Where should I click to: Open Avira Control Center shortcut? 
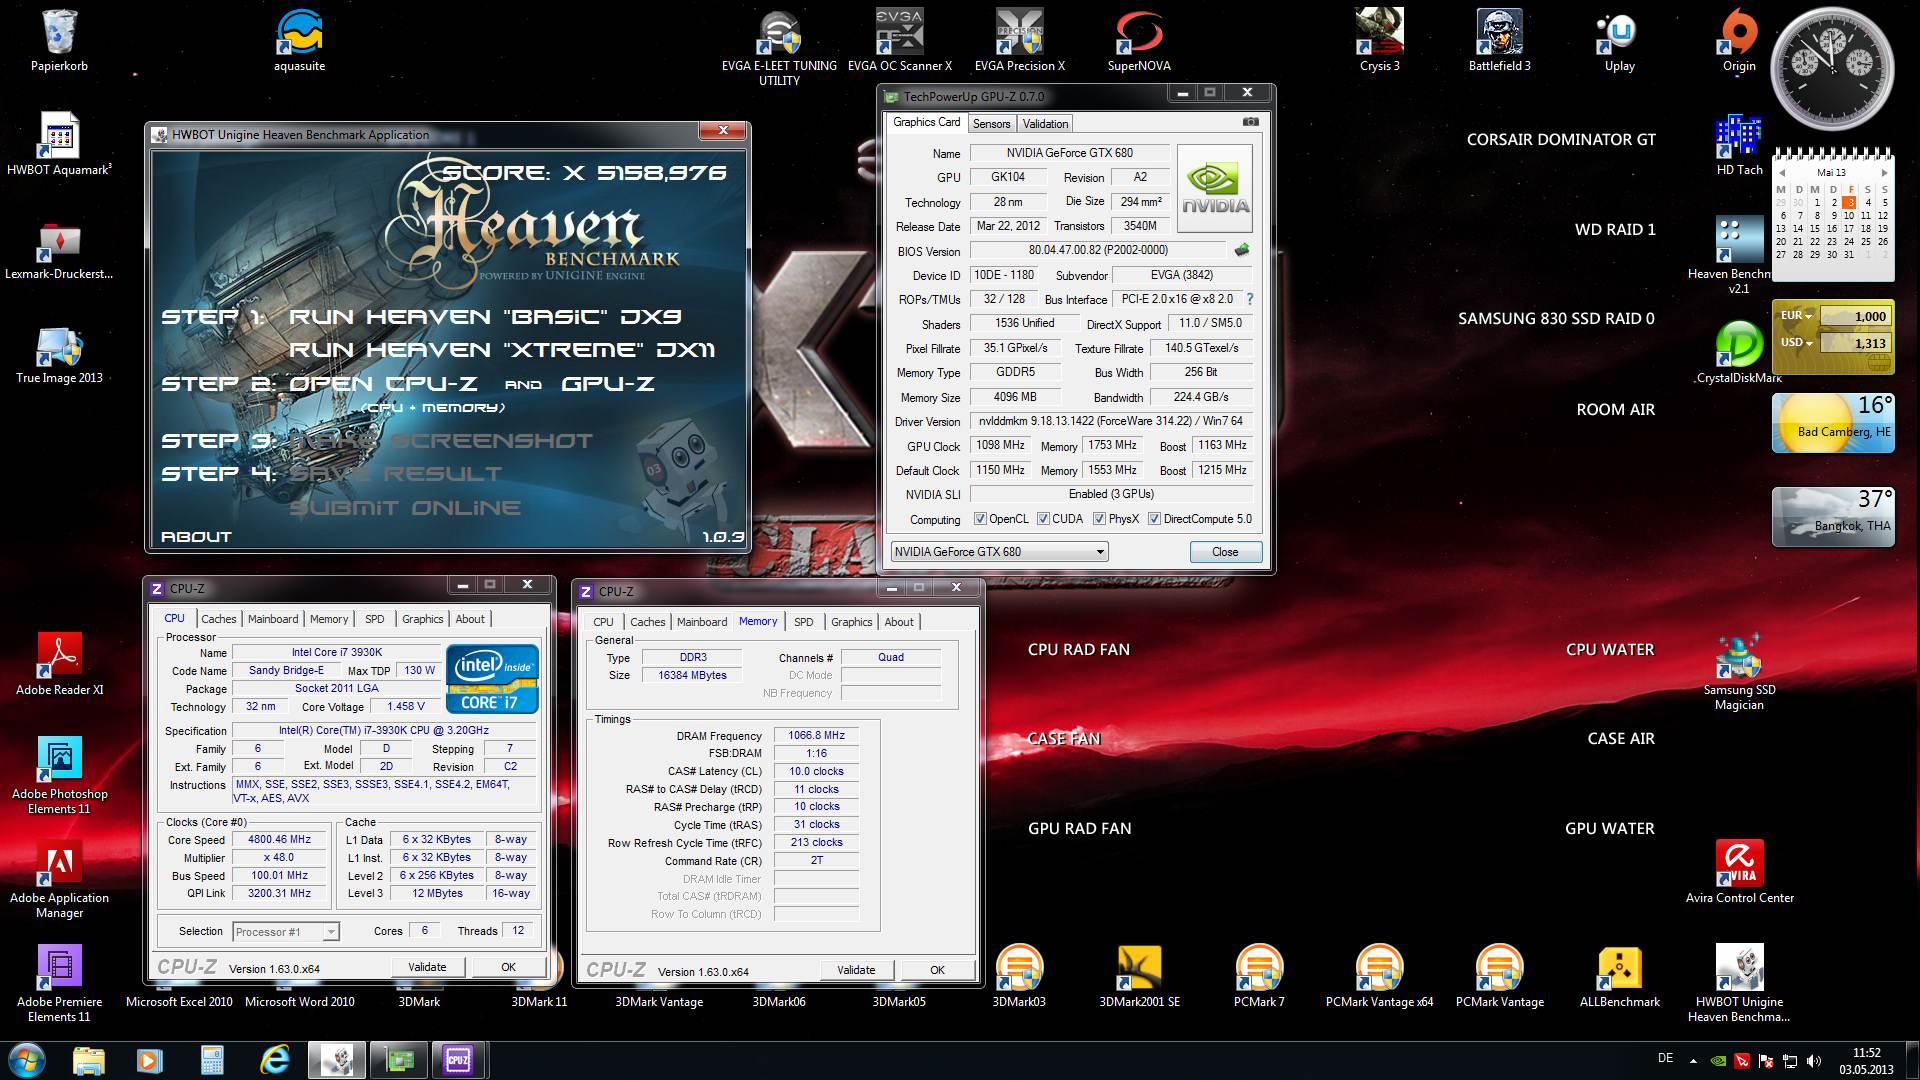tap(1739, 872)
